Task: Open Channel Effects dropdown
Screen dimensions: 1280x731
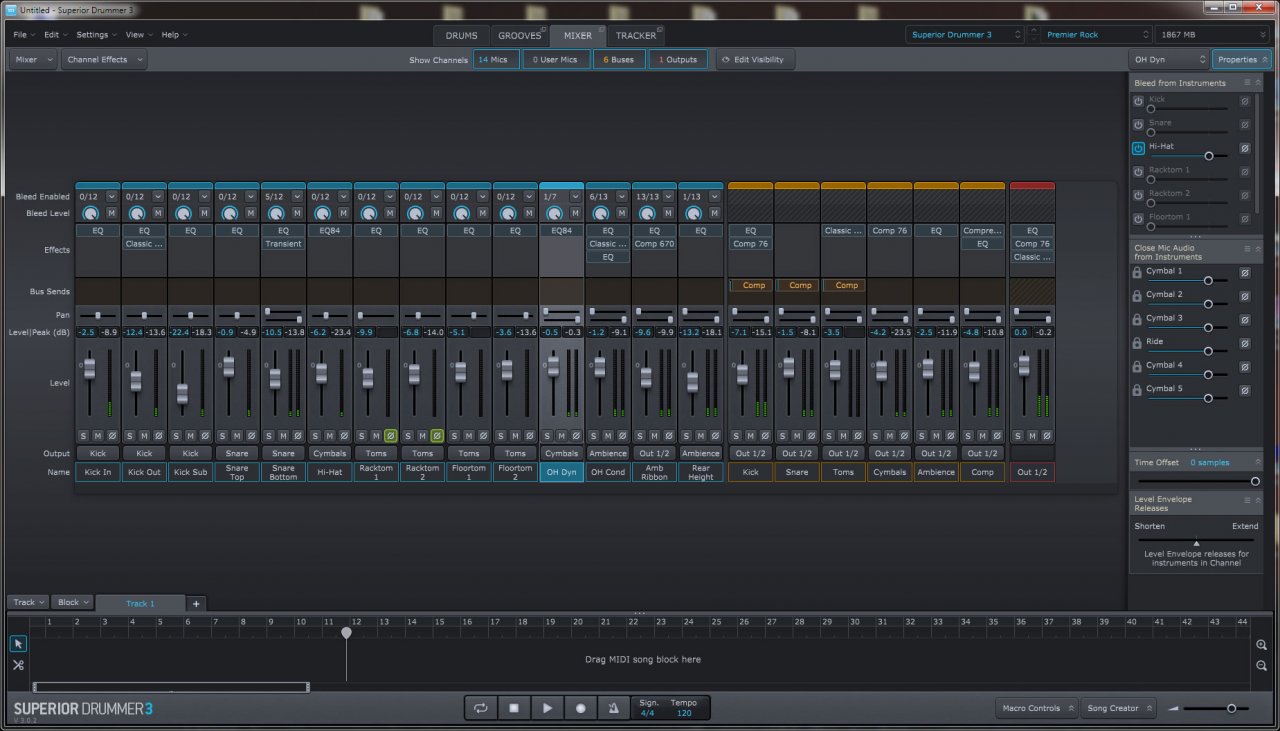Action: coord(104,60)
